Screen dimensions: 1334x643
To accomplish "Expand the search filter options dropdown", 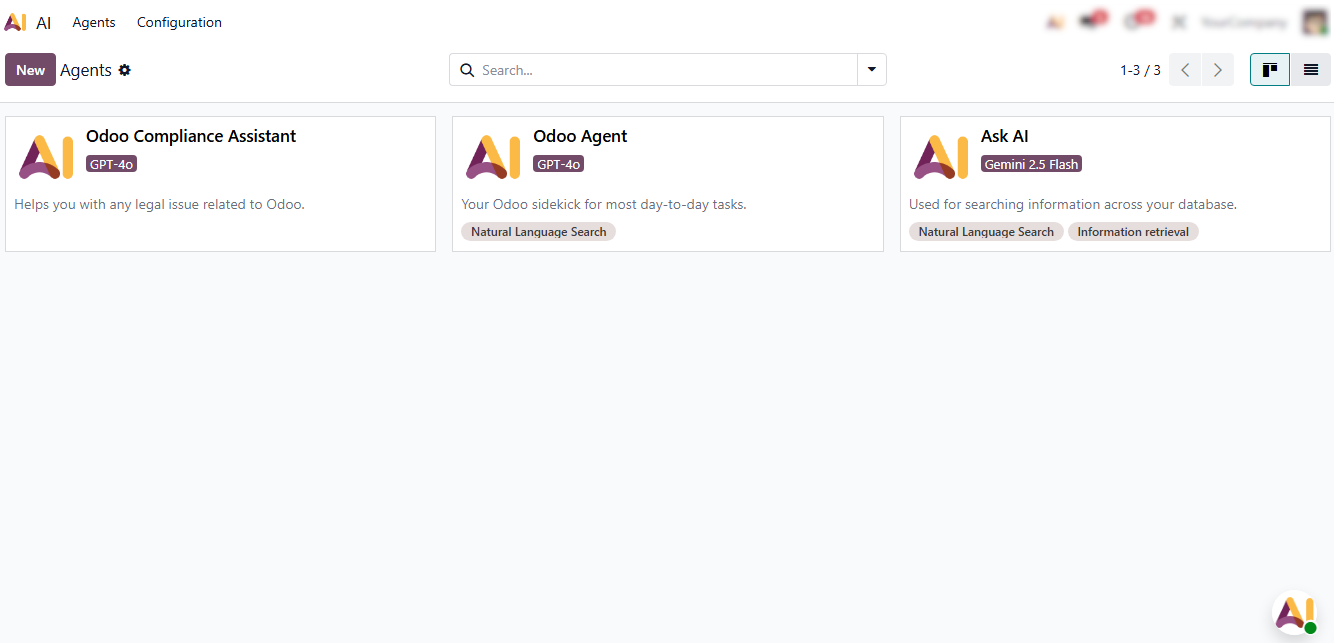I will click(871, 70).
